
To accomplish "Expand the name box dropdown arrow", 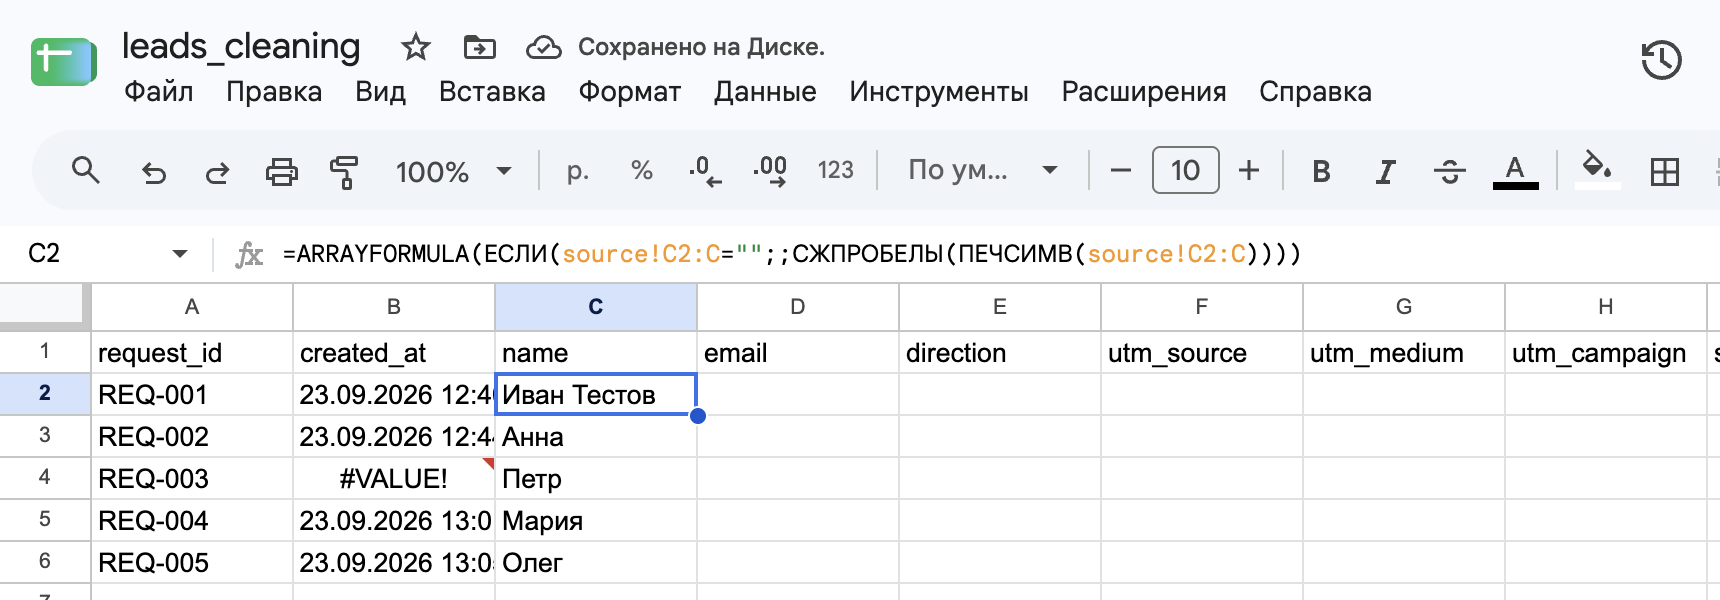I will tap(180, 254).
